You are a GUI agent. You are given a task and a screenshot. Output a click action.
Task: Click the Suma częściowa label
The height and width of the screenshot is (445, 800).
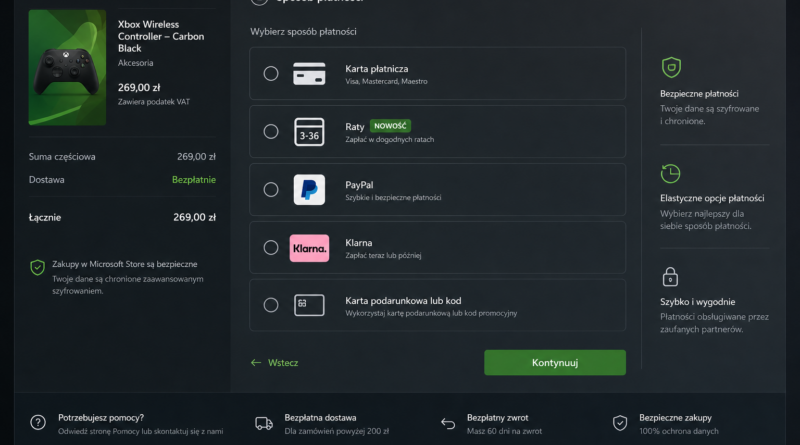click(62, 157)
